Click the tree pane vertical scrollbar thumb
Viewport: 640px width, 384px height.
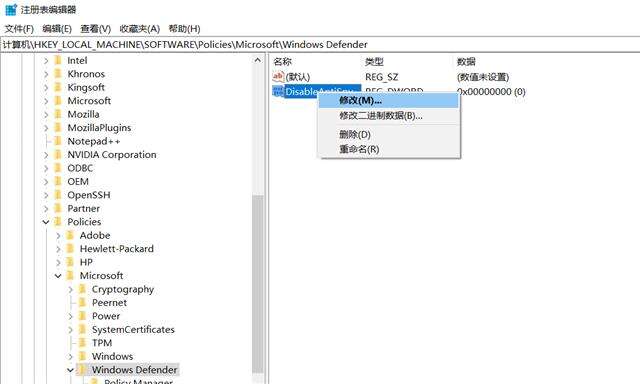258,284
